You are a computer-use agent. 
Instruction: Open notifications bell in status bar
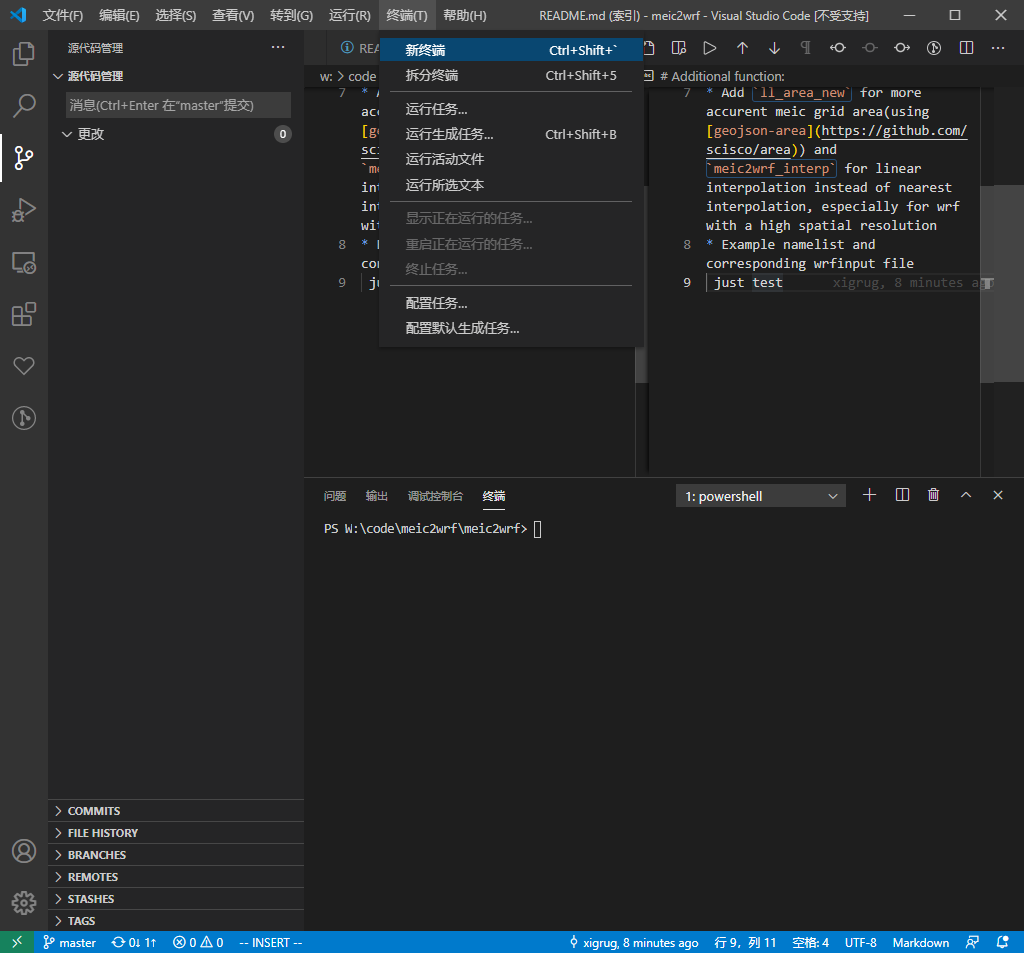(x=1002, y=942)
